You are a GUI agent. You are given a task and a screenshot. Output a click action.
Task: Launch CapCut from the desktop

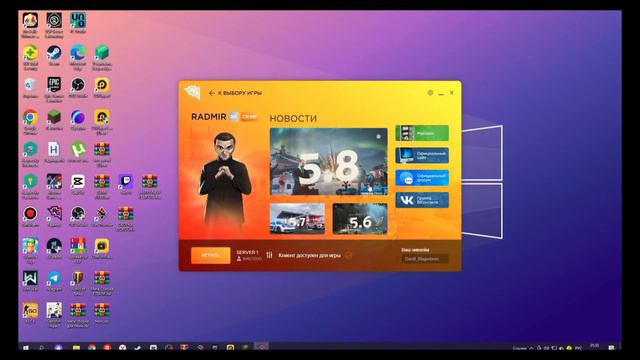78,182
